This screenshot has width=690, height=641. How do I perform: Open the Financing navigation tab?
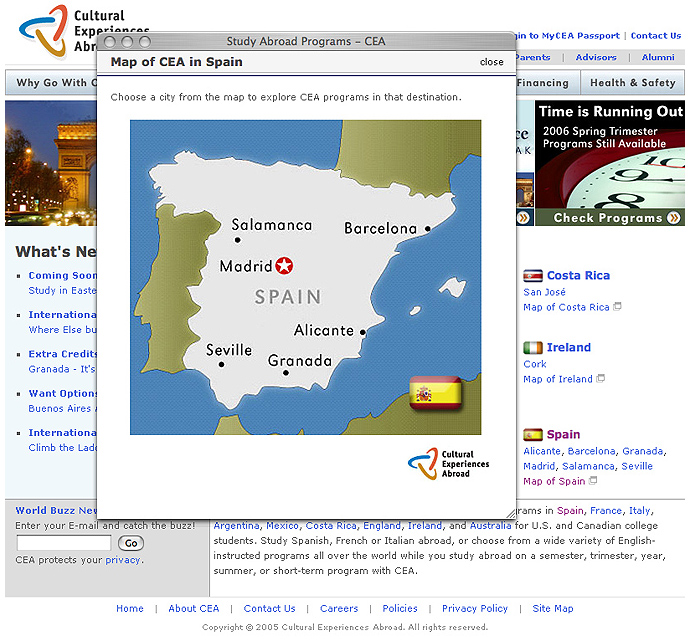pyautogui.click(x=545, y=83)
